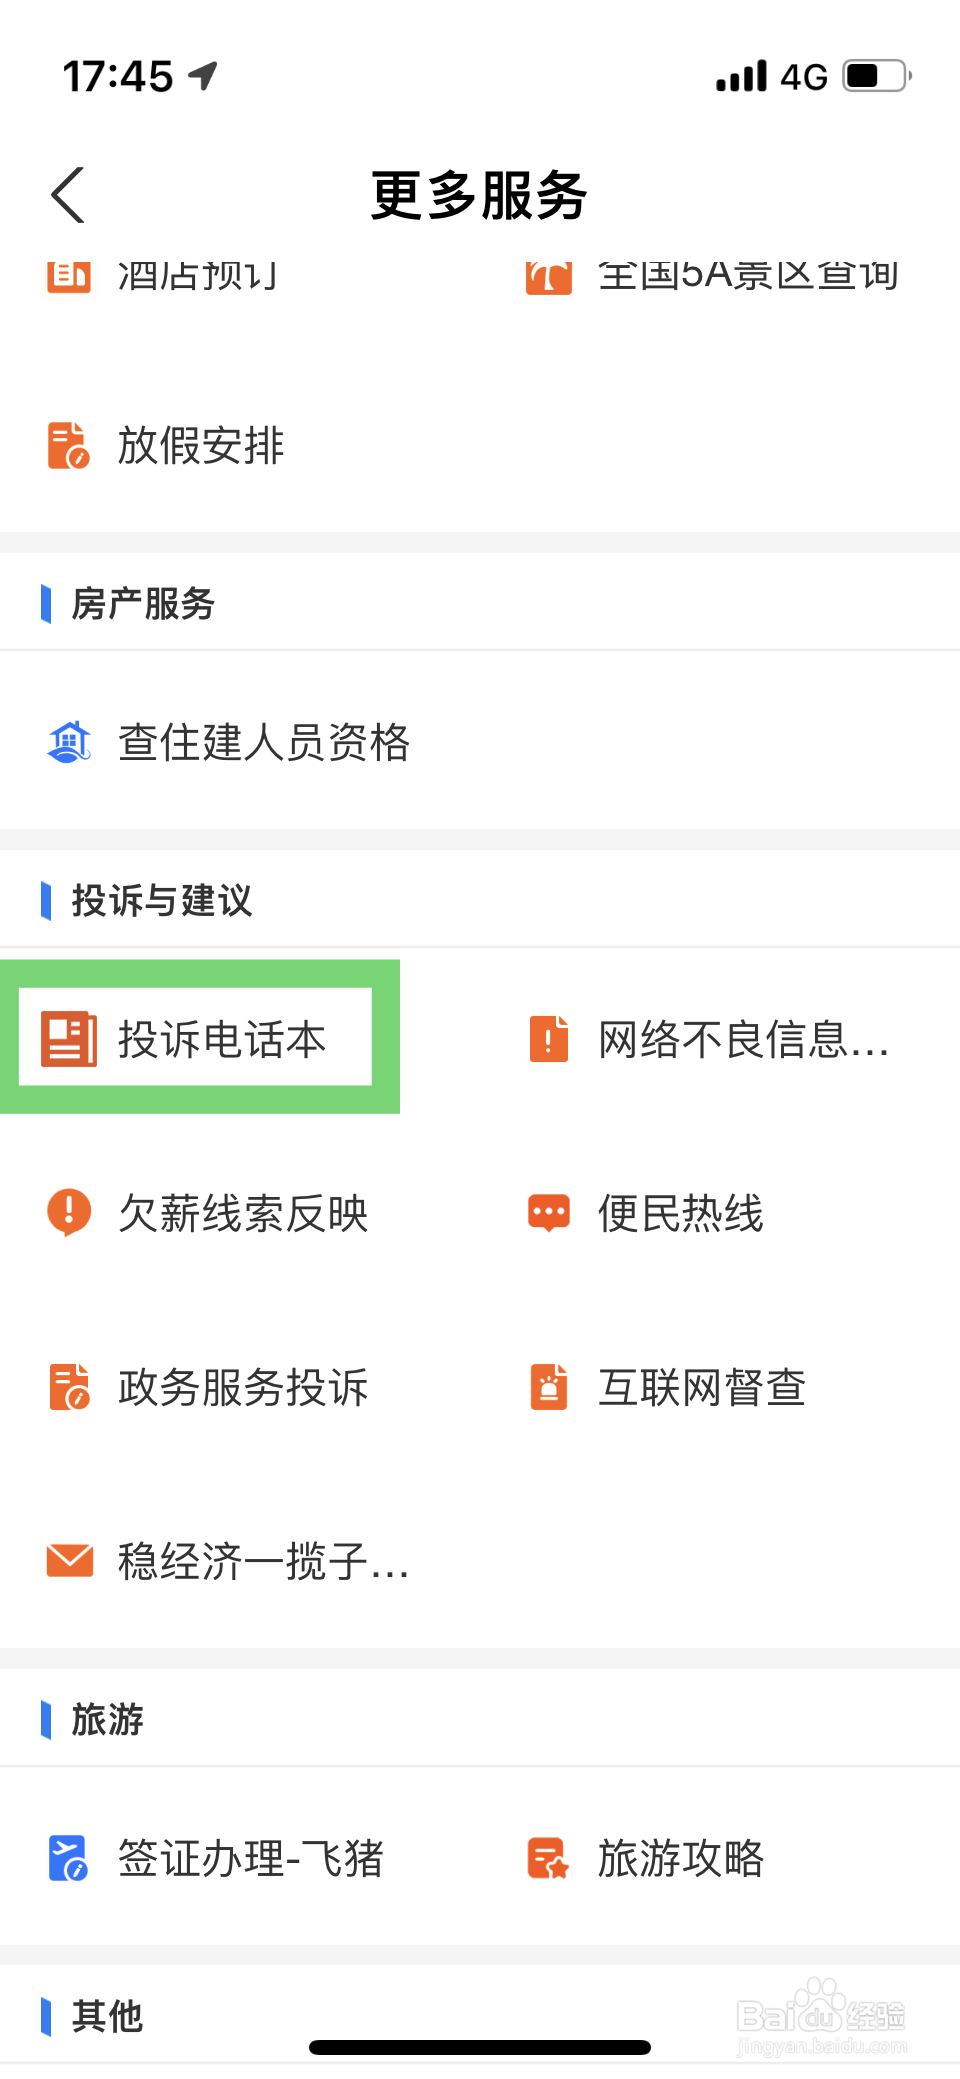Tap the 便民热线 chat bubble icon
Screen dimensions: 960x2079
click(x=549, y=1213)
